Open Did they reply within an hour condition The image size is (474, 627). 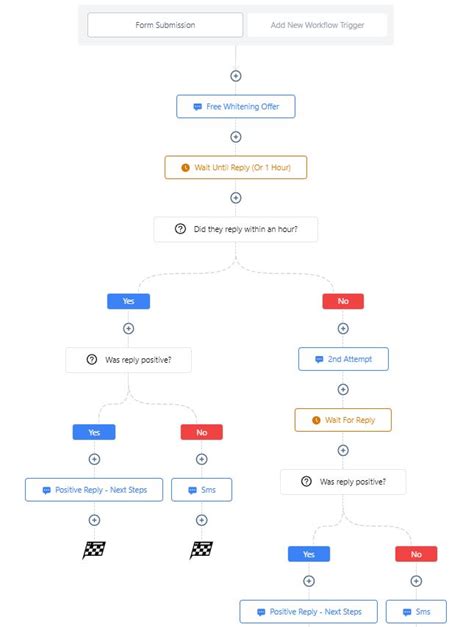click(236, 229)
